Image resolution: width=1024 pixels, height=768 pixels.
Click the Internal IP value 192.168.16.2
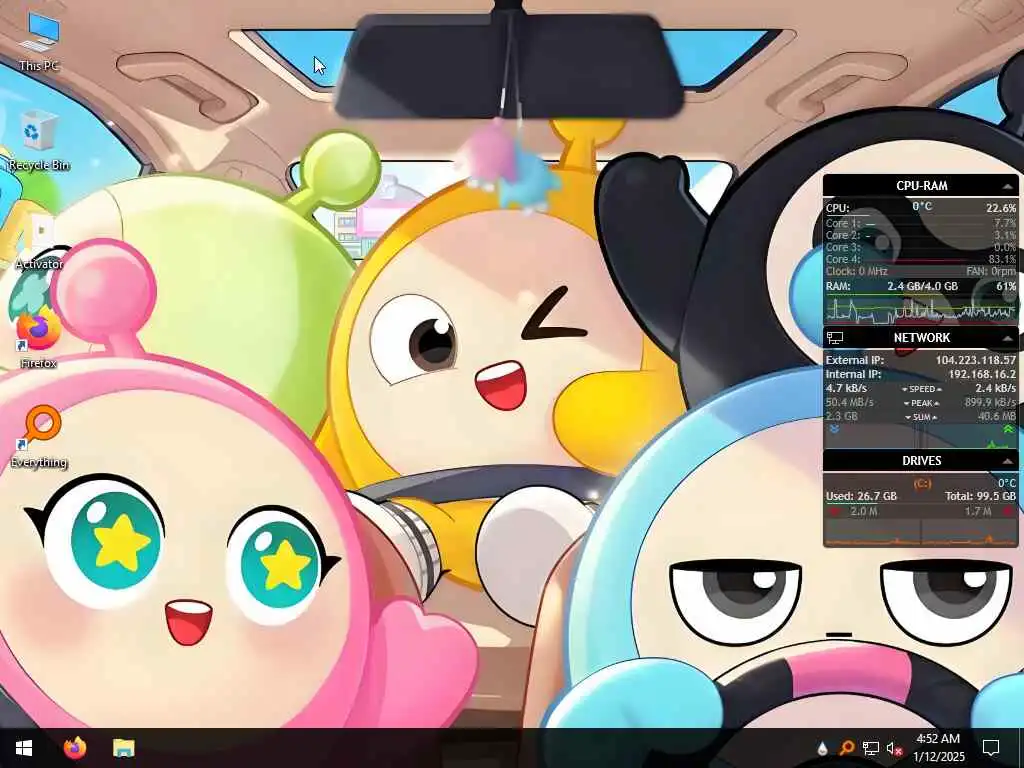coord(982,374)
